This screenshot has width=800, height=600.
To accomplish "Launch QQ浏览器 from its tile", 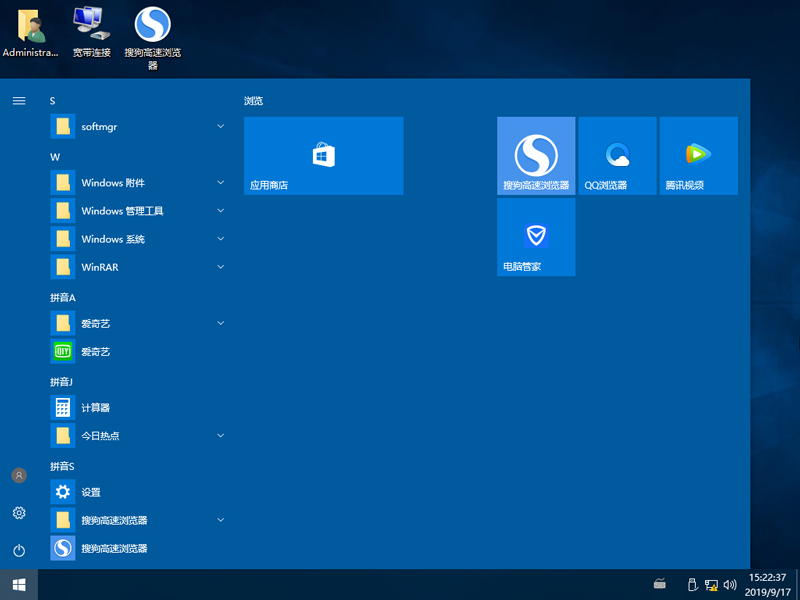I will coord(616,155).
